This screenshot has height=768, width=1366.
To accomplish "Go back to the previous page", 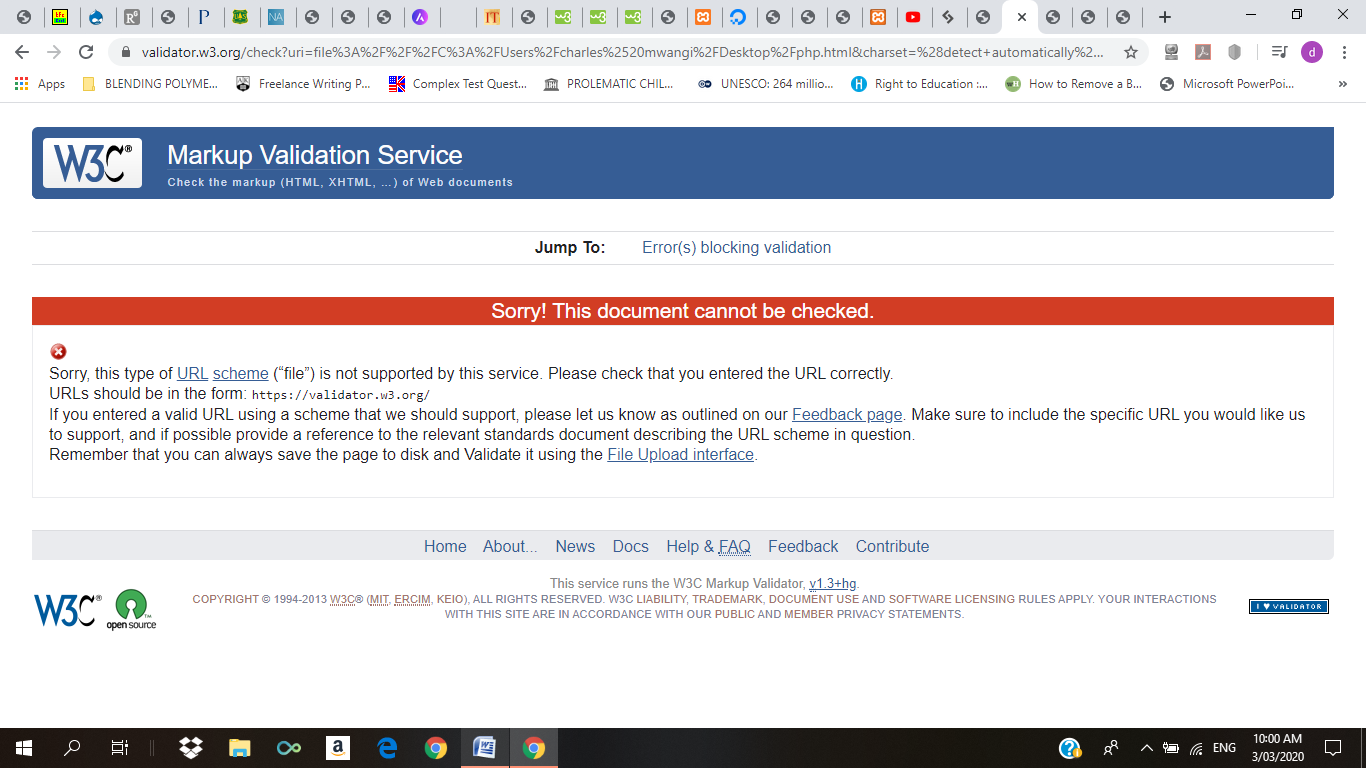I will click(x=22, y=52).
